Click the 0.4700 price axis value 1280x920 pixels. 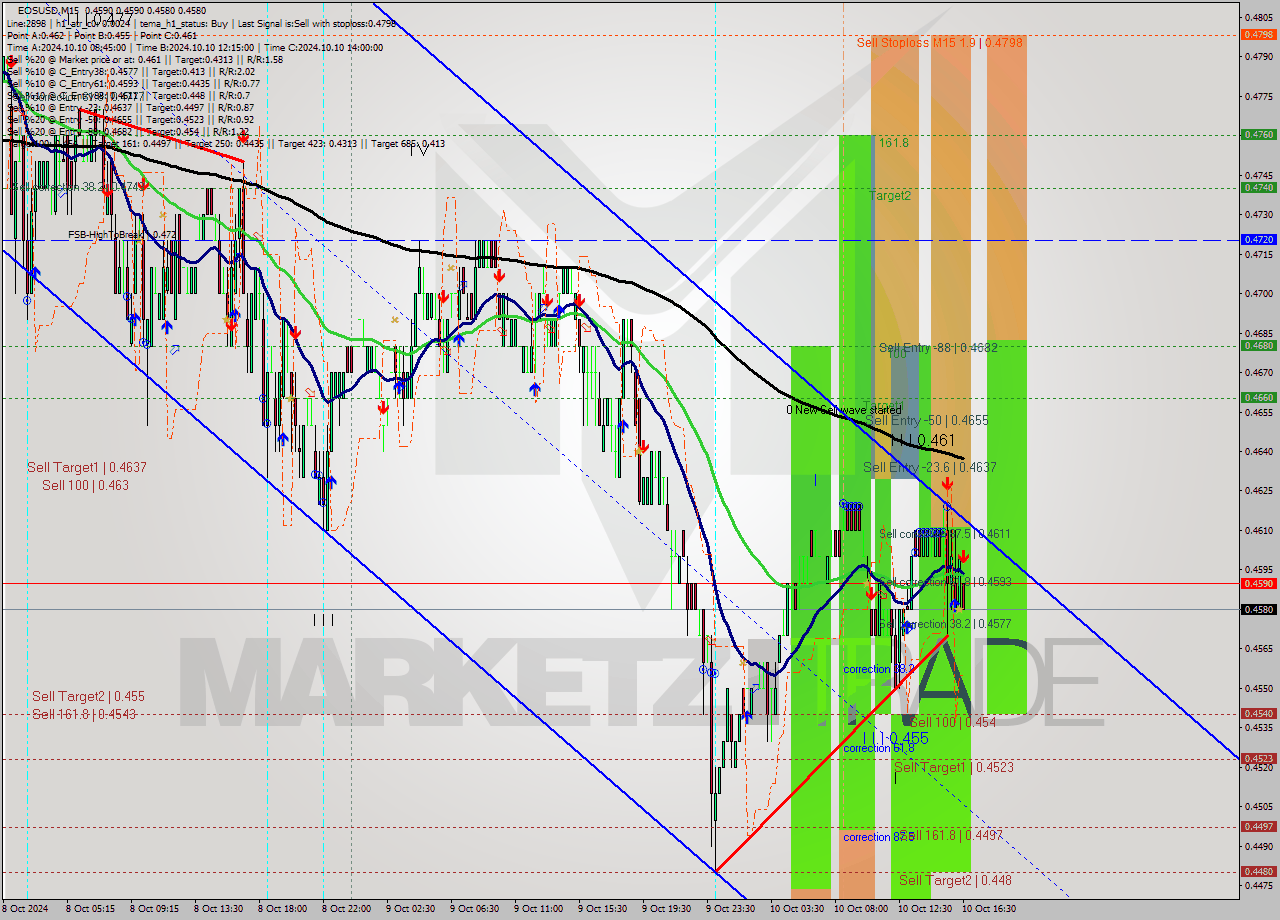point(1259,293)
